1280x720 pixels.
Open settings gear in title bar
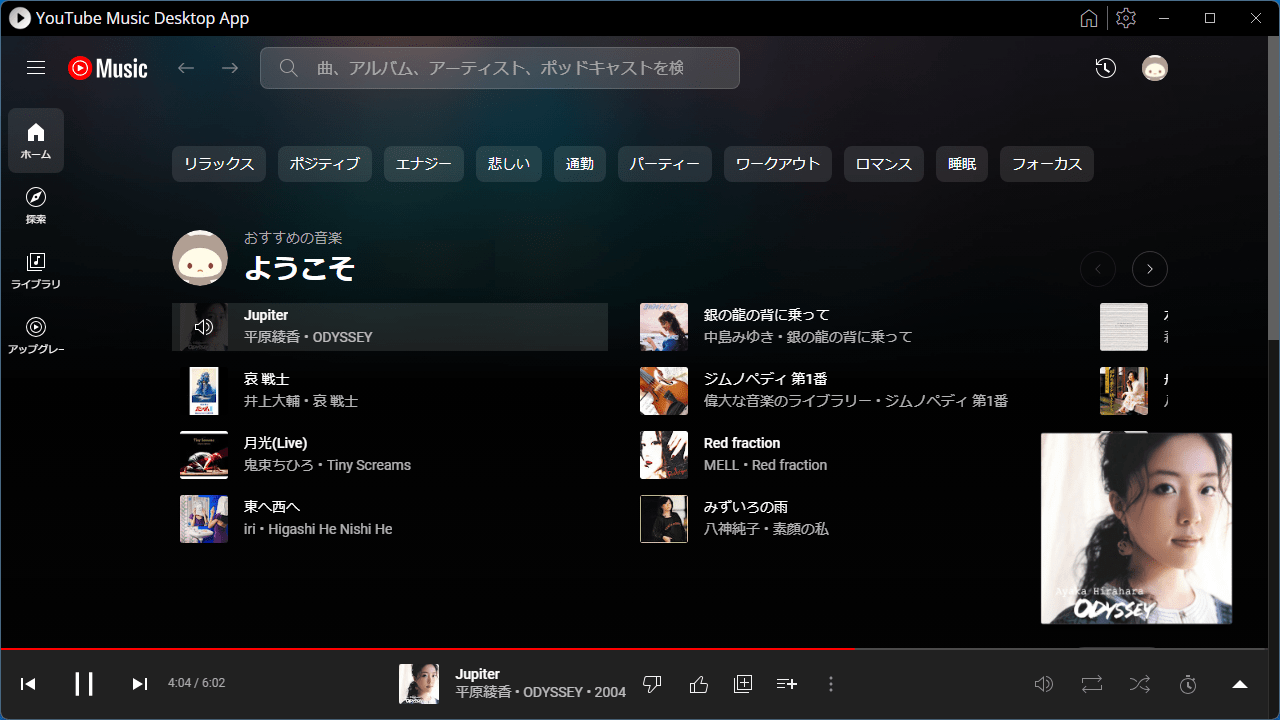[1126, 18]
